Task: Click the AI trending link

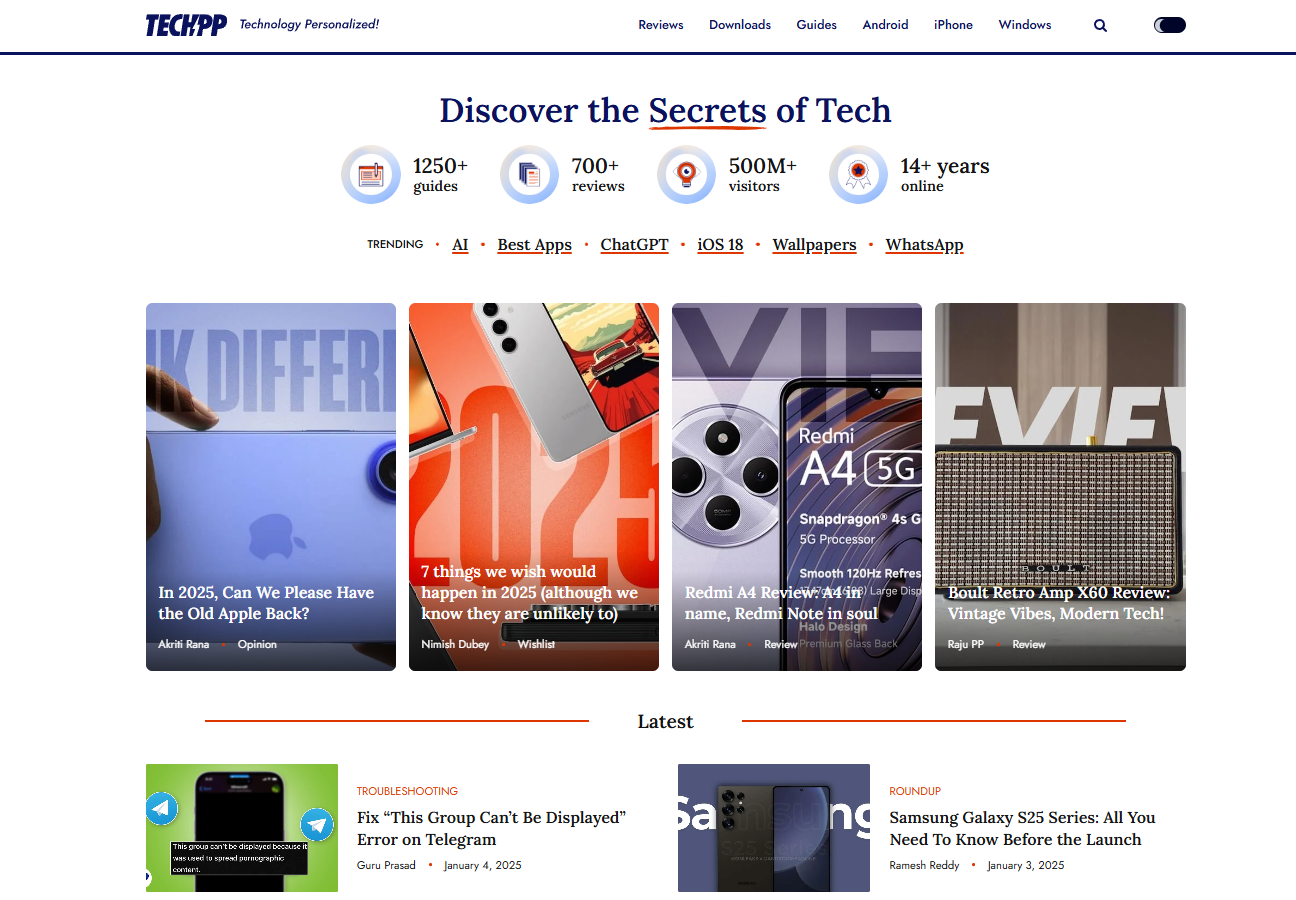Action: [460, 245]
